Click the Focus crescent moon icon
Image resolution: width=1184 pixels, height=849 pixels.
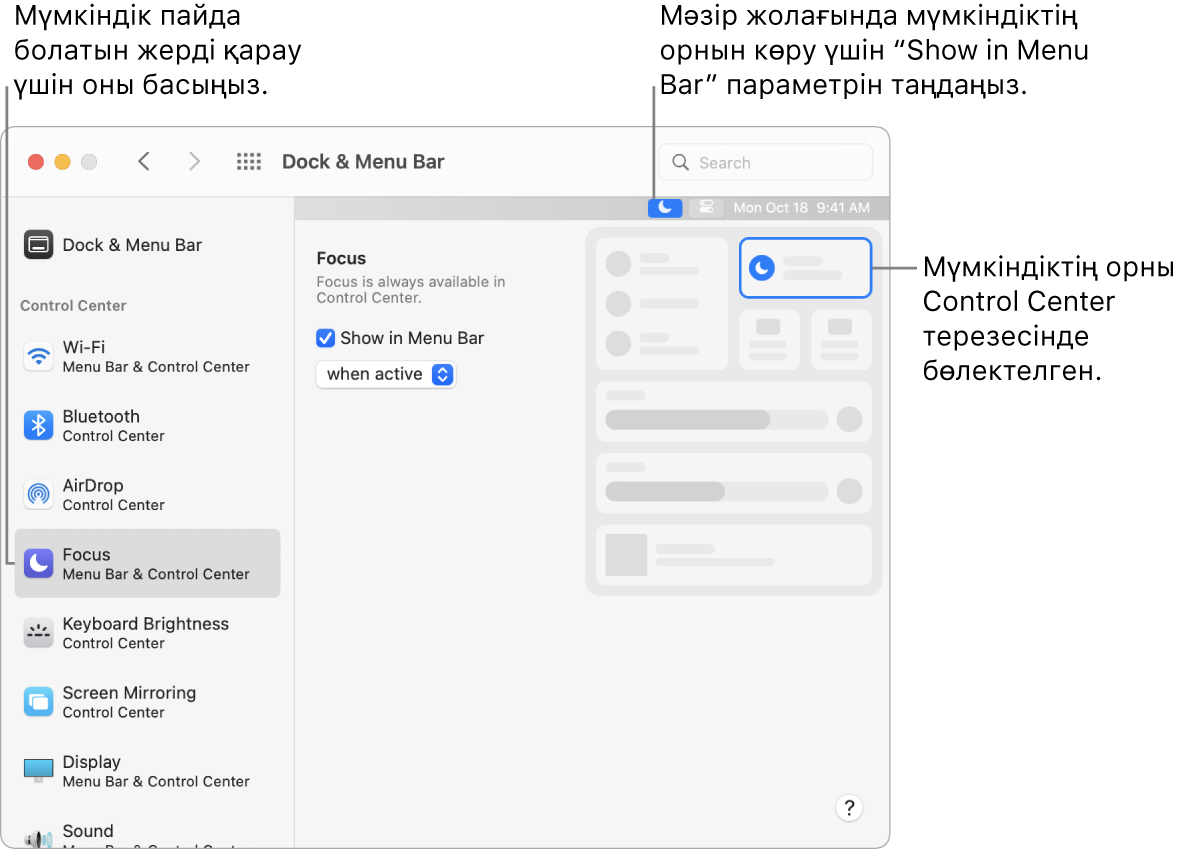(37, 563)
